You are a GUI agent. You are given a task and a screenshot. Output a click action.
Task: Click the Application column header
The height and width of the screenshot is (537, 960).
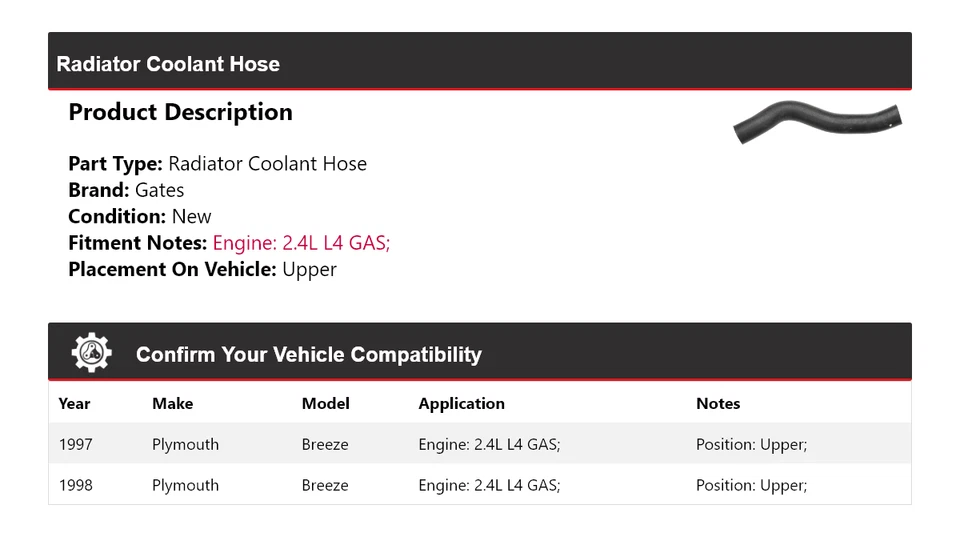click(x=461, y=404)
